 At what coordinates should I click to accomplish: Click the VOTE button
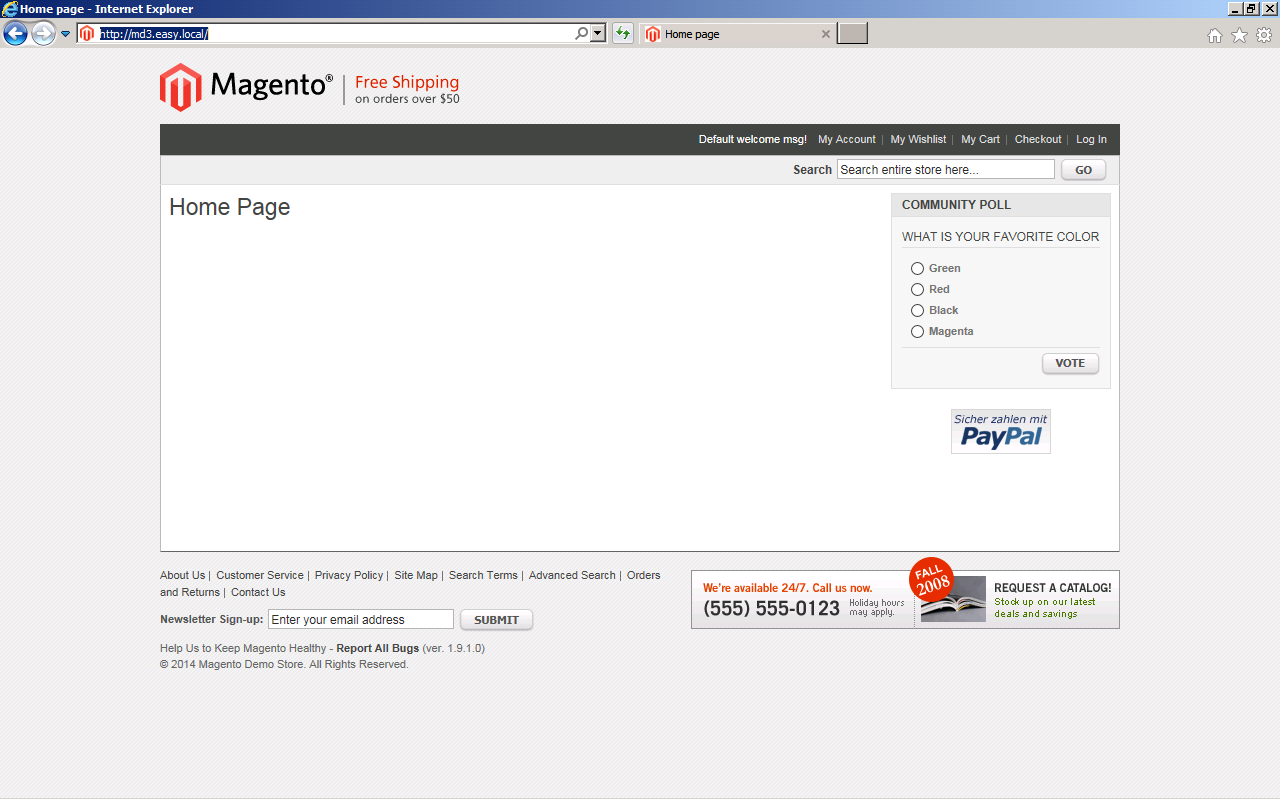coord(1070,363)
